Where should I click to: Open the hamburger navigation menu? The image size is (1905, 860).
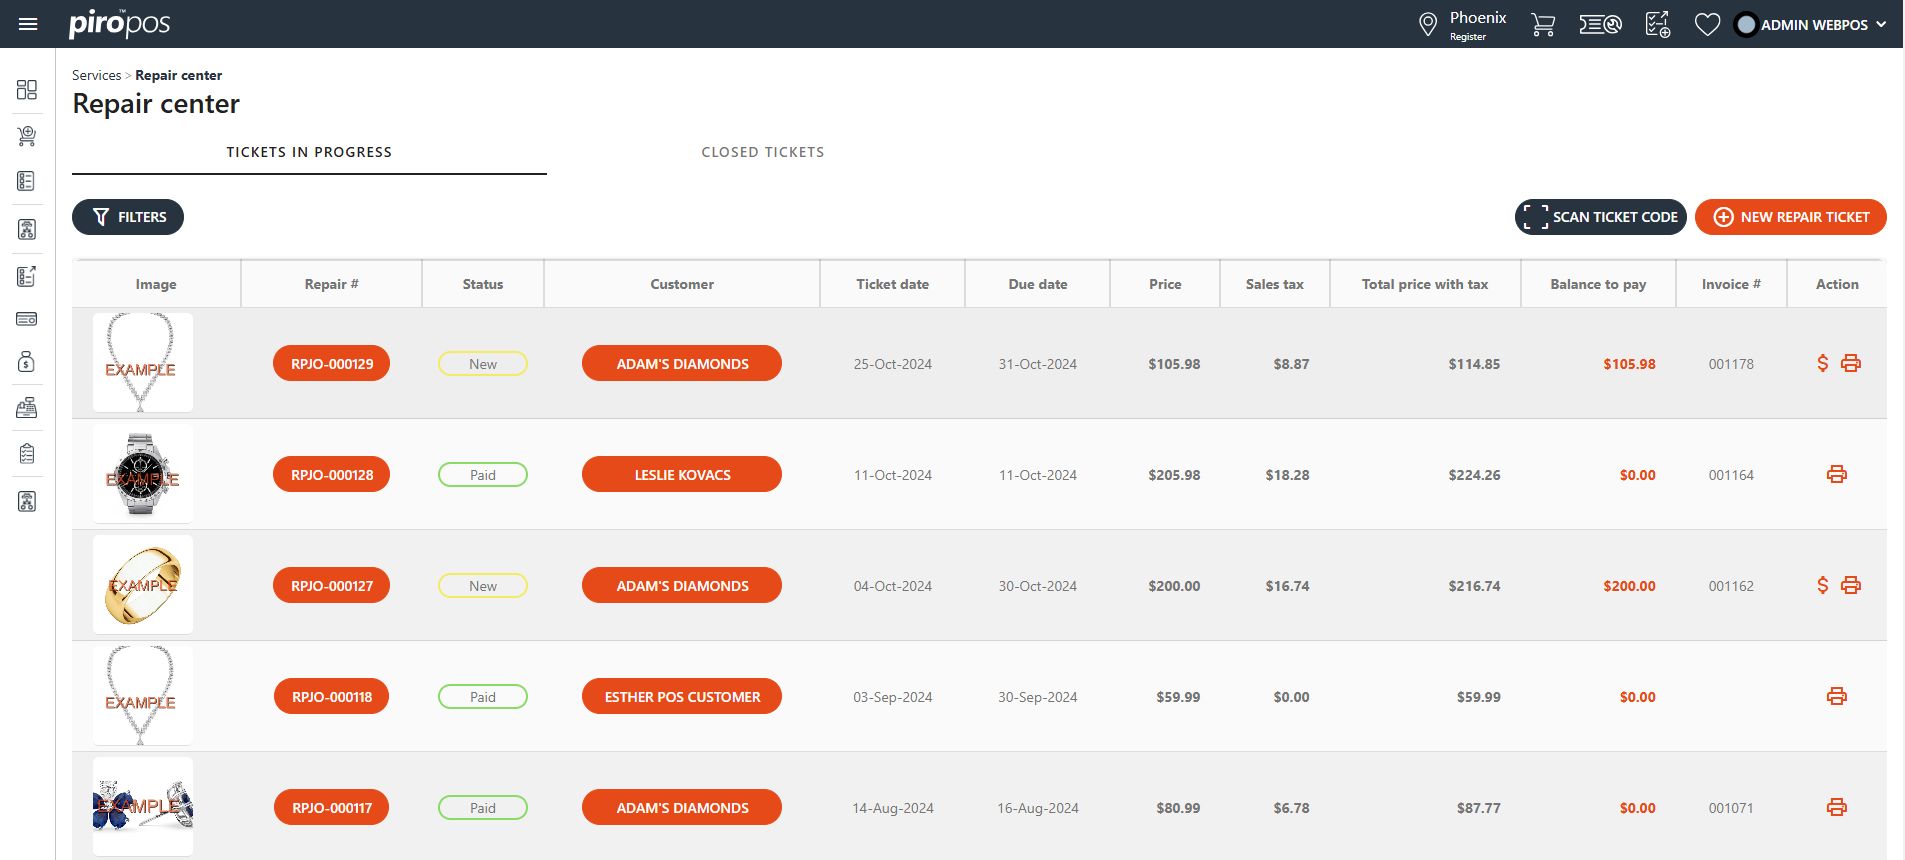(28, 24)
